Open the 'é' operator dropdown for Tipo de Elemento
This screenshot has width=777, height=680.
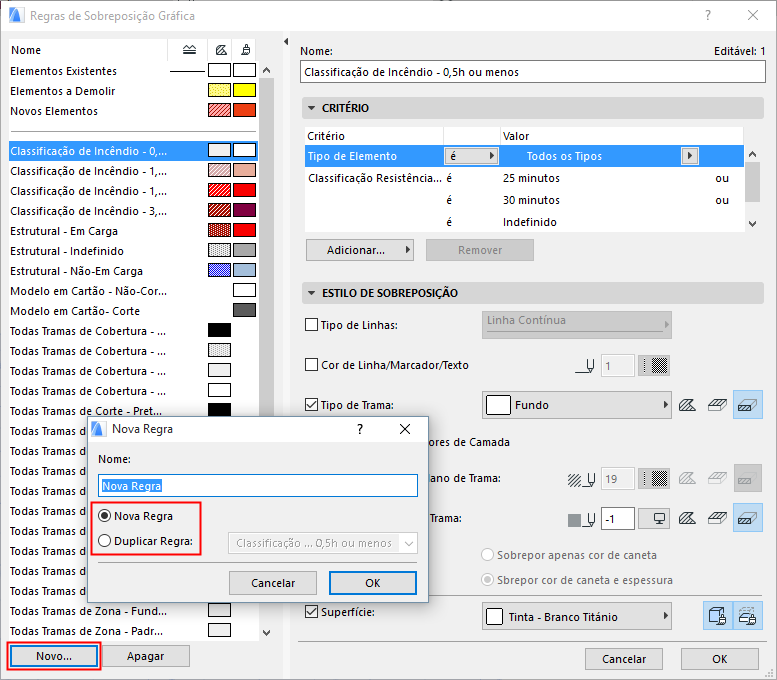tap(471, 156)
